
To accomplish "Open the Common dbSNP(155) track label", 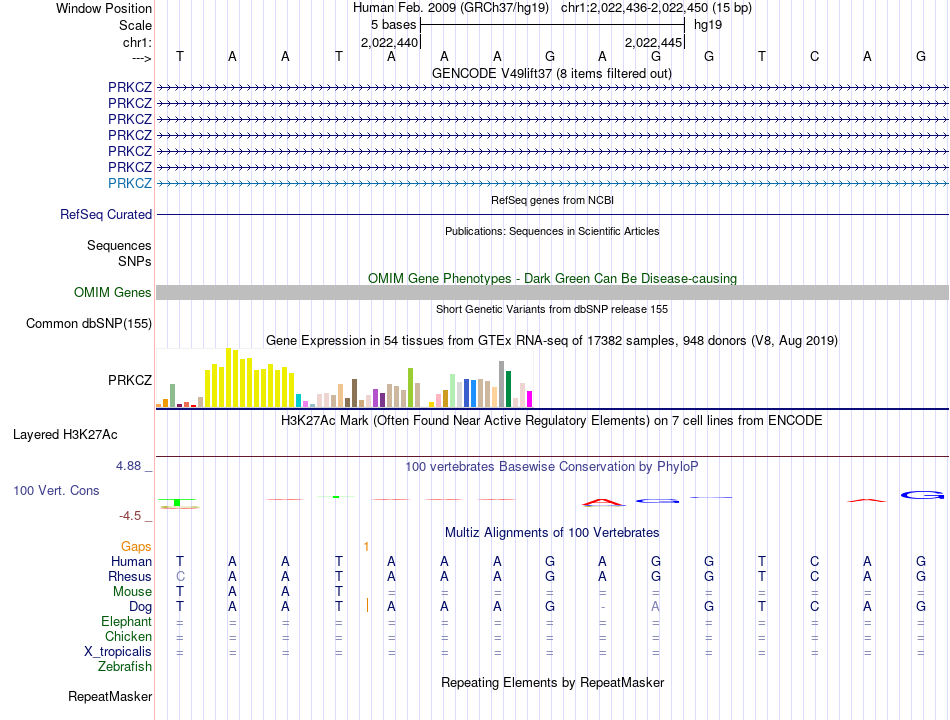I will [x=89, y=324].
